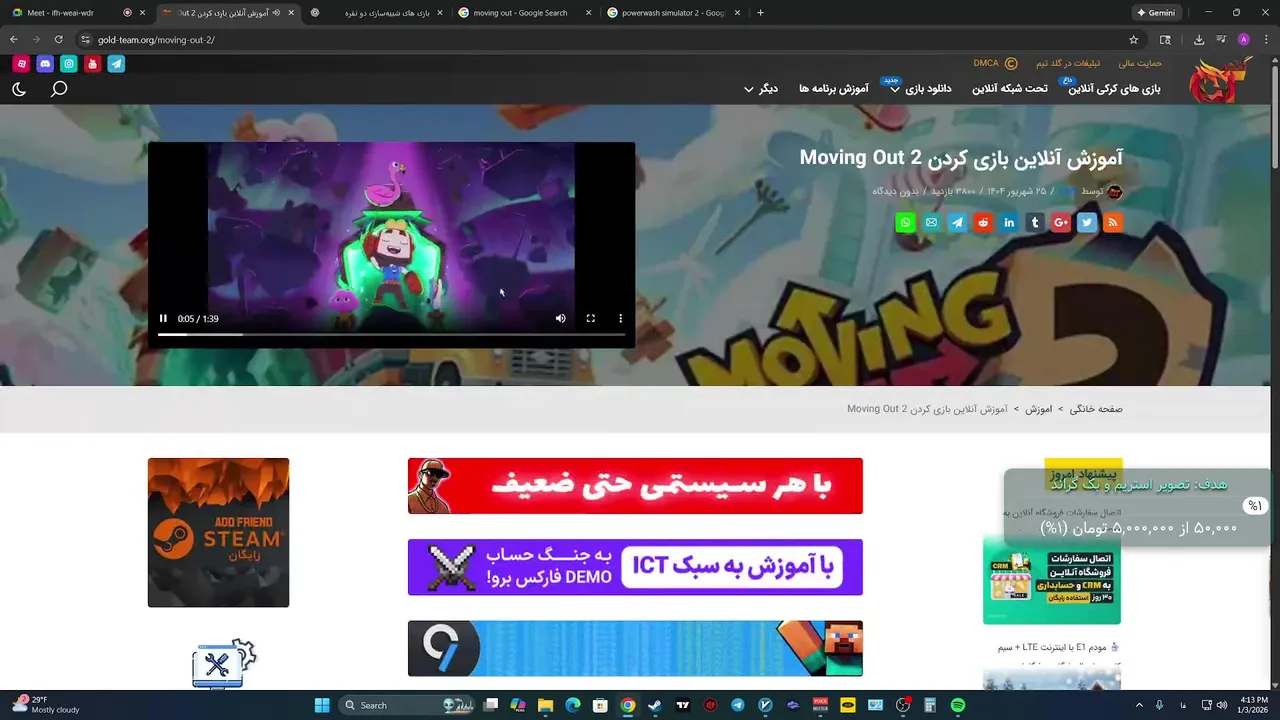Seek along the video progress bar
Screen dimensions: 1280x720
pos(391,335)
